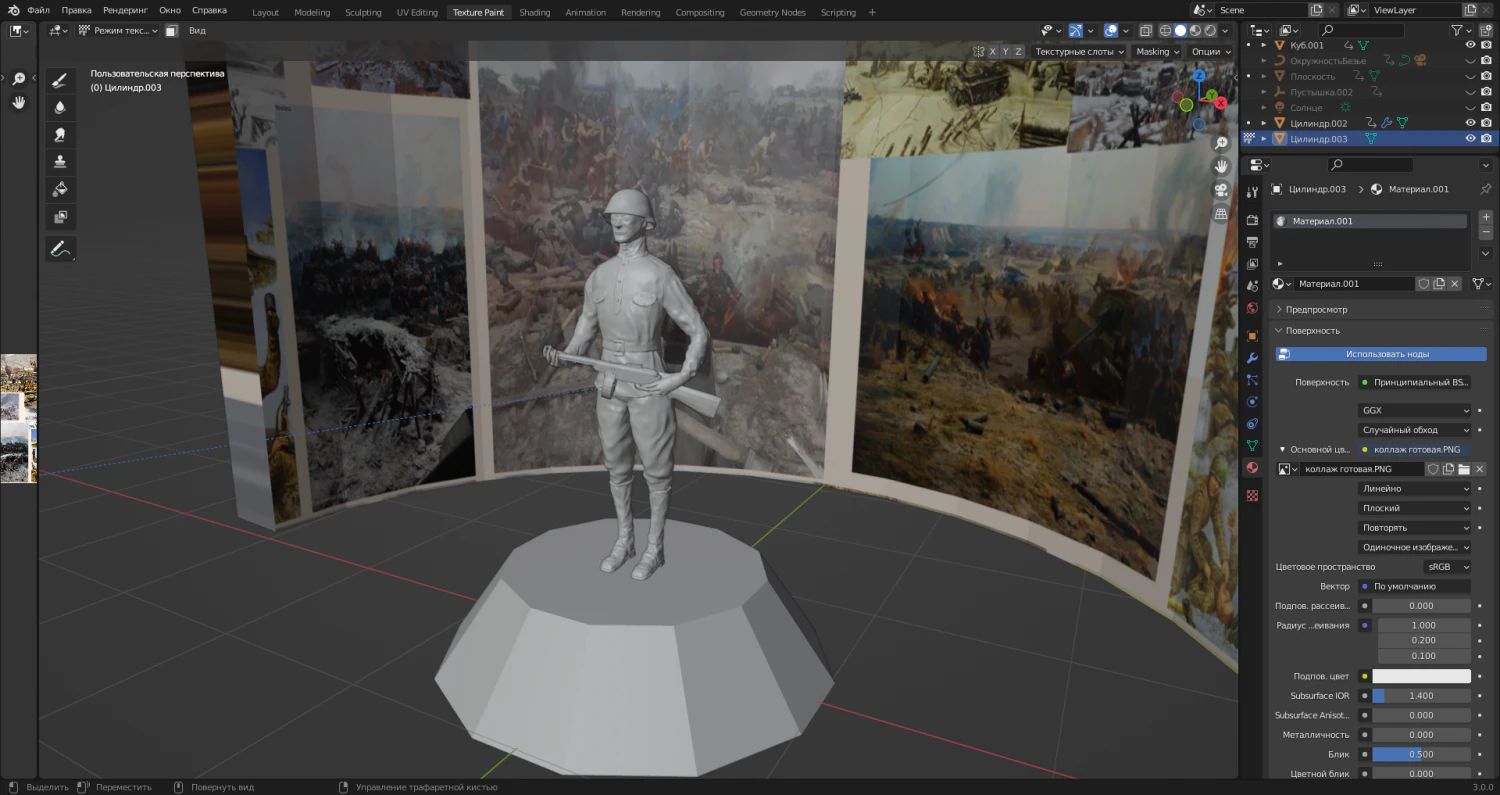Screen dimensions: 1500x795
Task: Toggle the camera view gizmo
Action: (x=1221, y=190)
